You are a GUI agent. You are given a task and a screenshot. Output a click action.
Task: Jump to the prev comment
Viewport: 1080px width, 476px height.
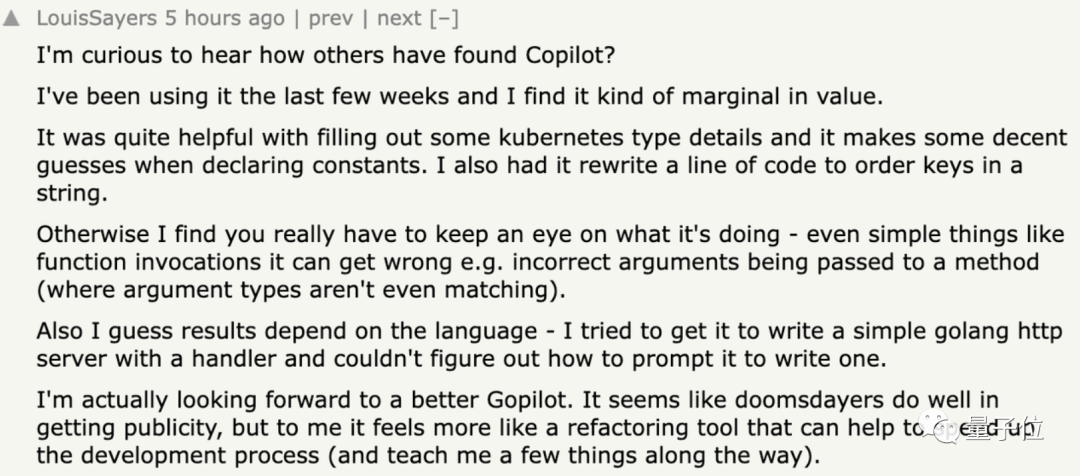tap(329, 19)
